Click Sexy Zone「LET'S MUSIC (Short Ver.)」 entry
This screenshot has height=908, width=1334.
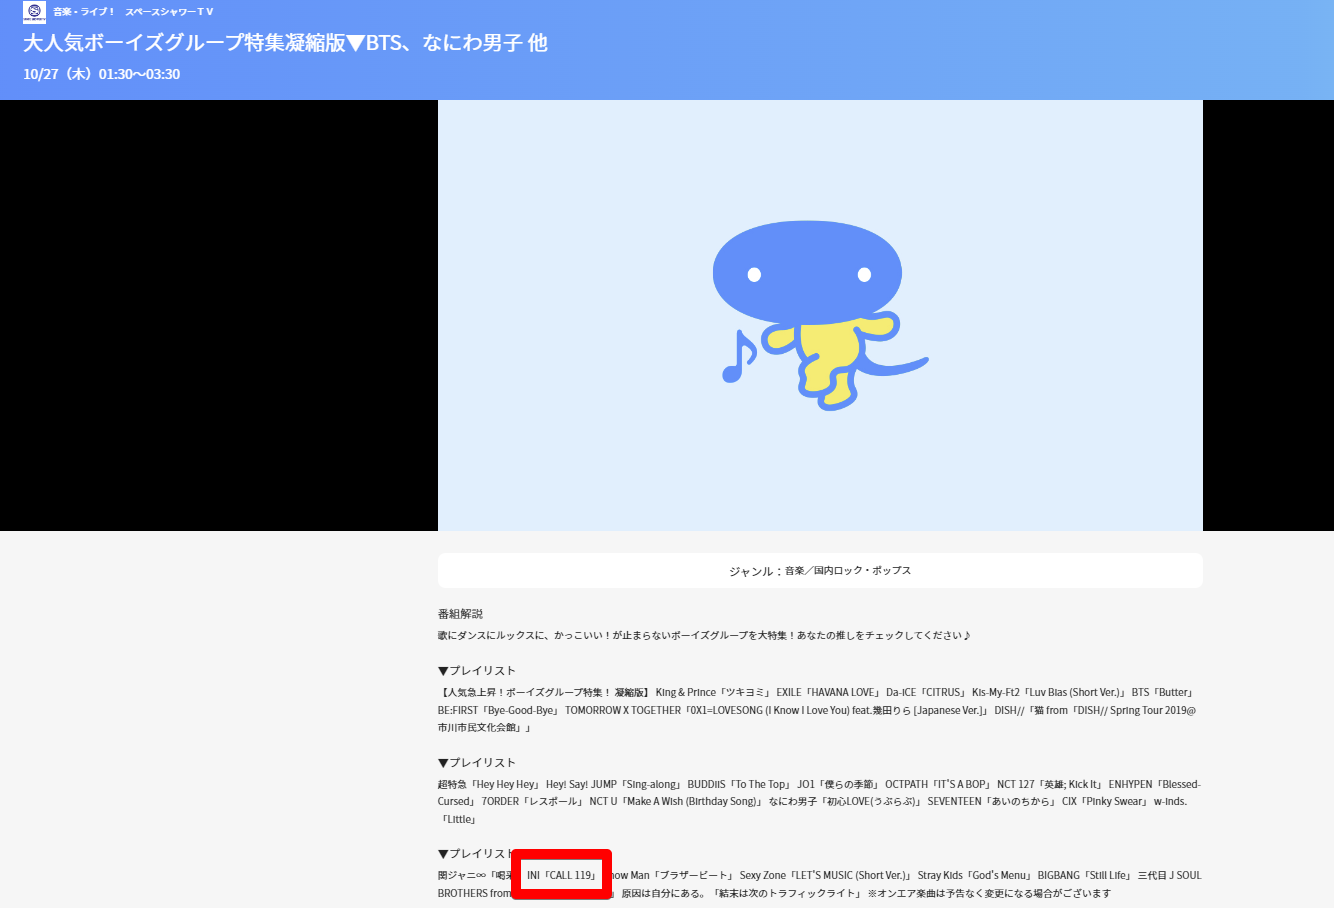pyautogui.click(x=826, y=876)
